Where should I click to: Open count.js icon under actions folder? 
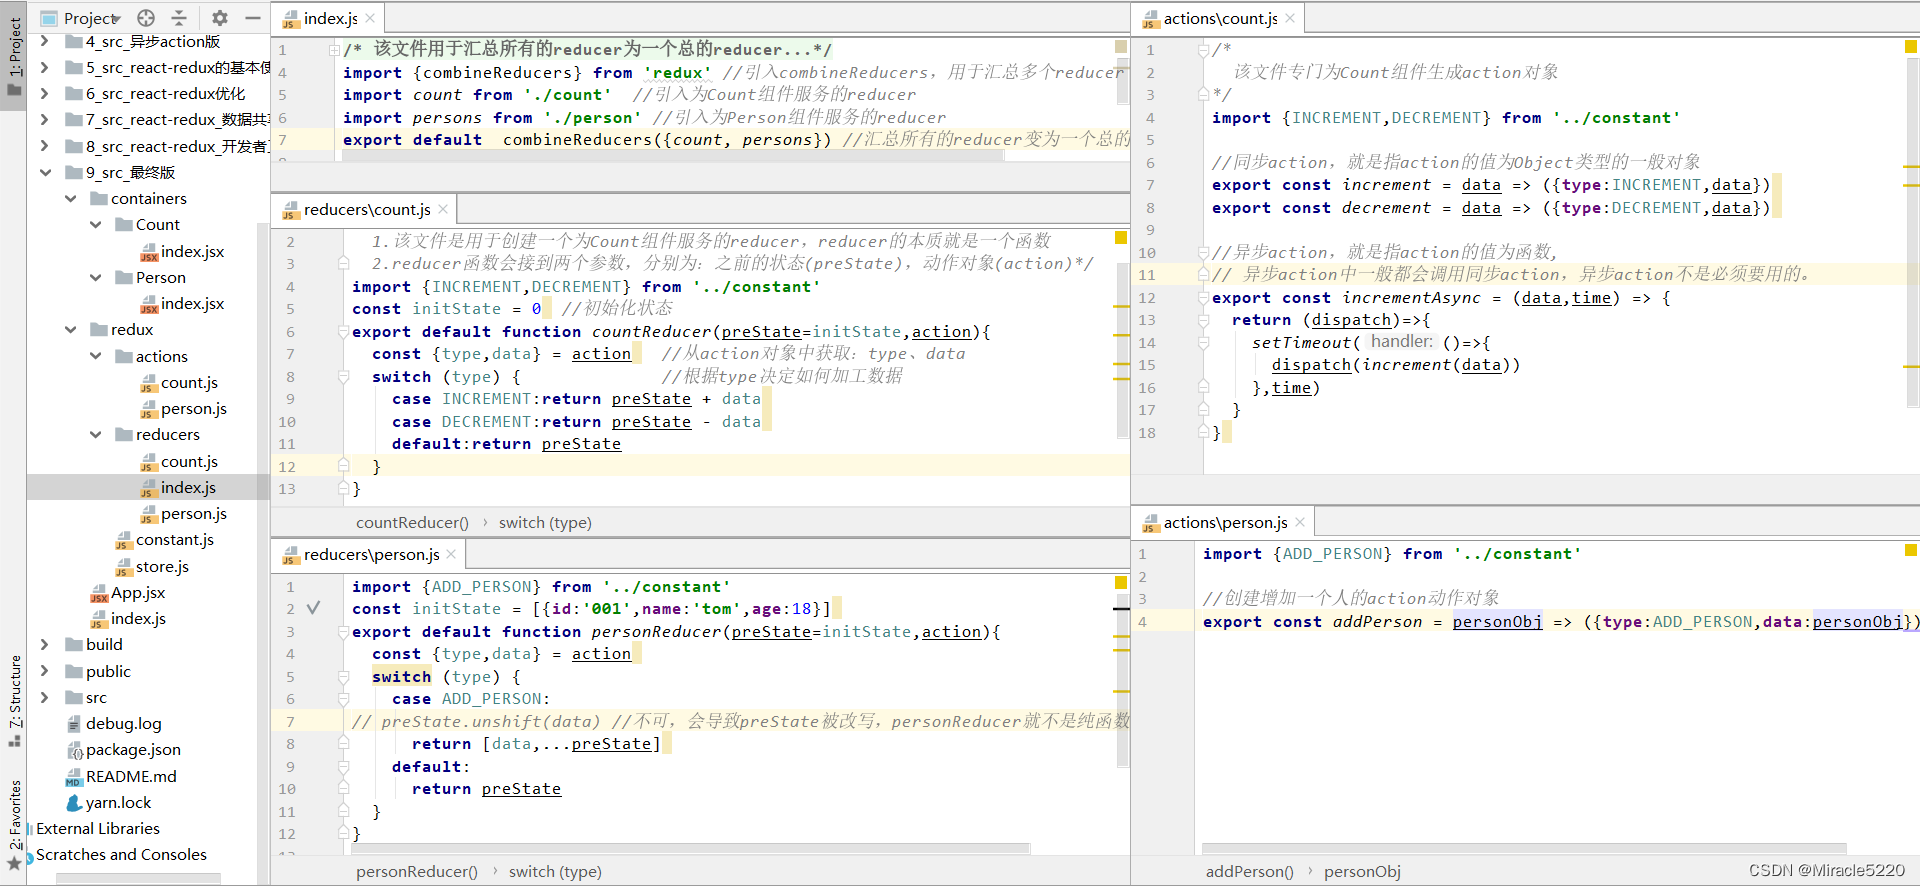pos(149,383)
